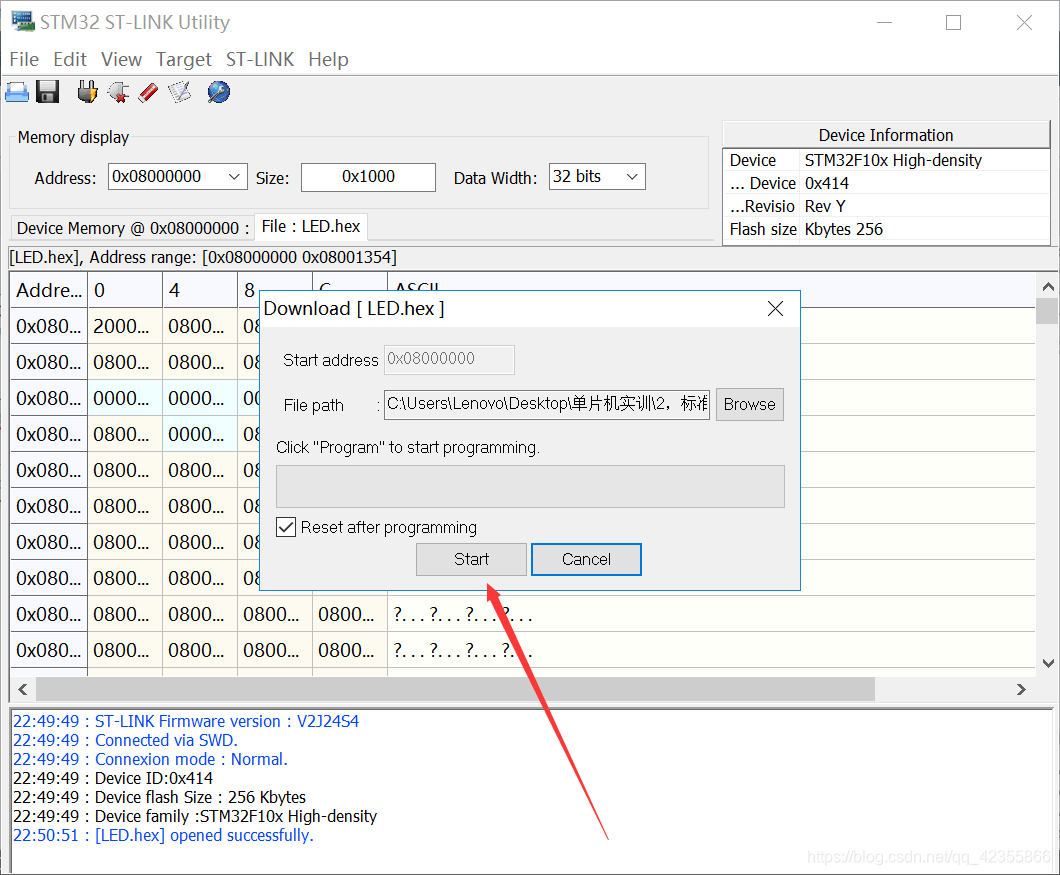The image size is (1060, 875).
Task: Click the Full chip erase eraser icon
Action: click(x=148, y=92)
